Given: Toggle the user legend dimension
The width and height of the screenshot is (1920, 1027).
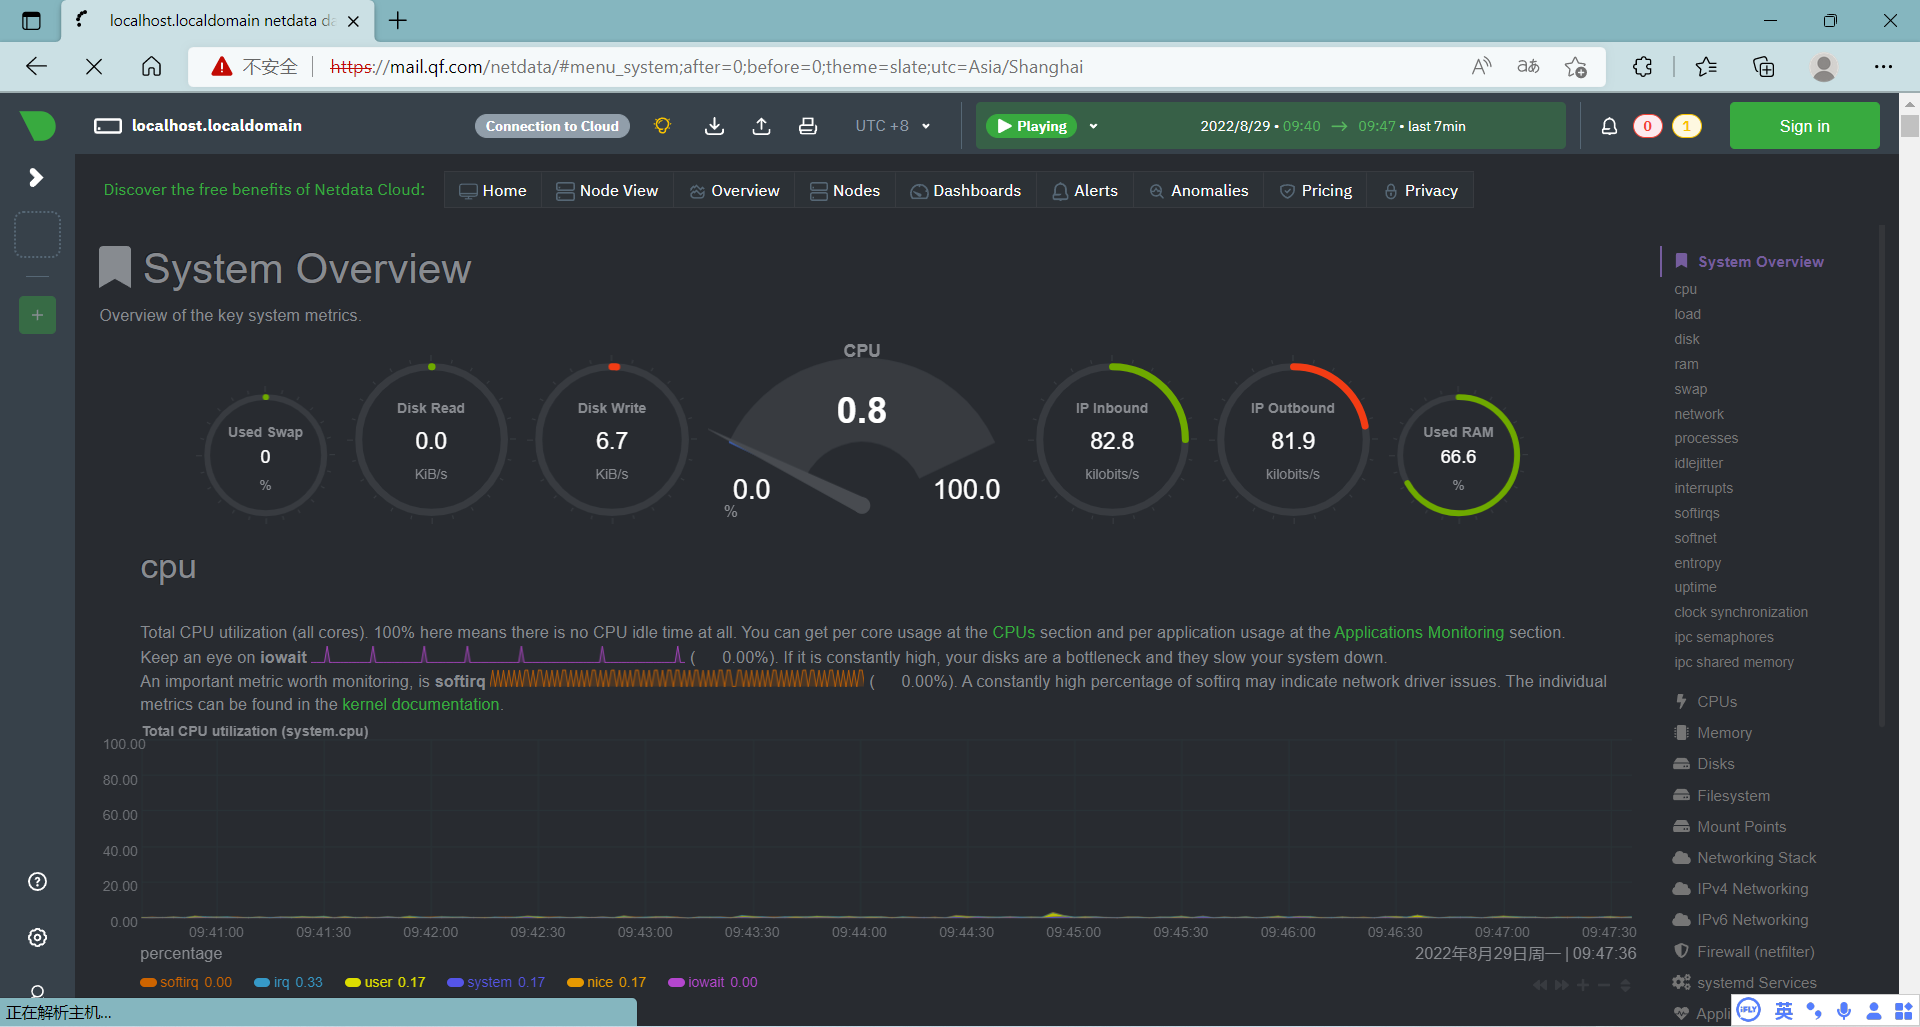Looking at the screenshot, I should tap(385, 982).
